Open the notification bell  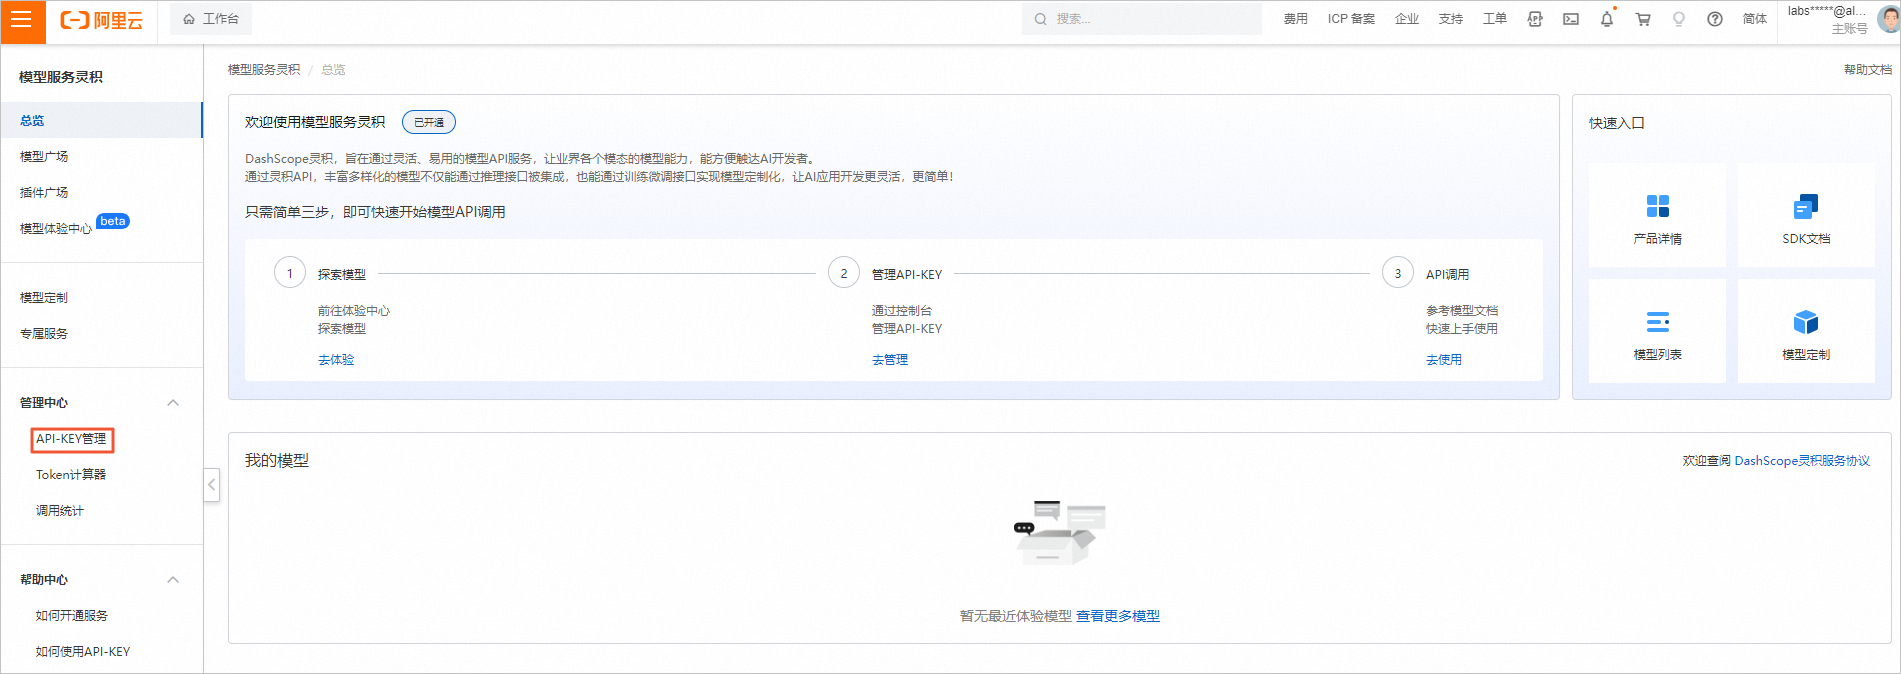tap(1607, 19)
